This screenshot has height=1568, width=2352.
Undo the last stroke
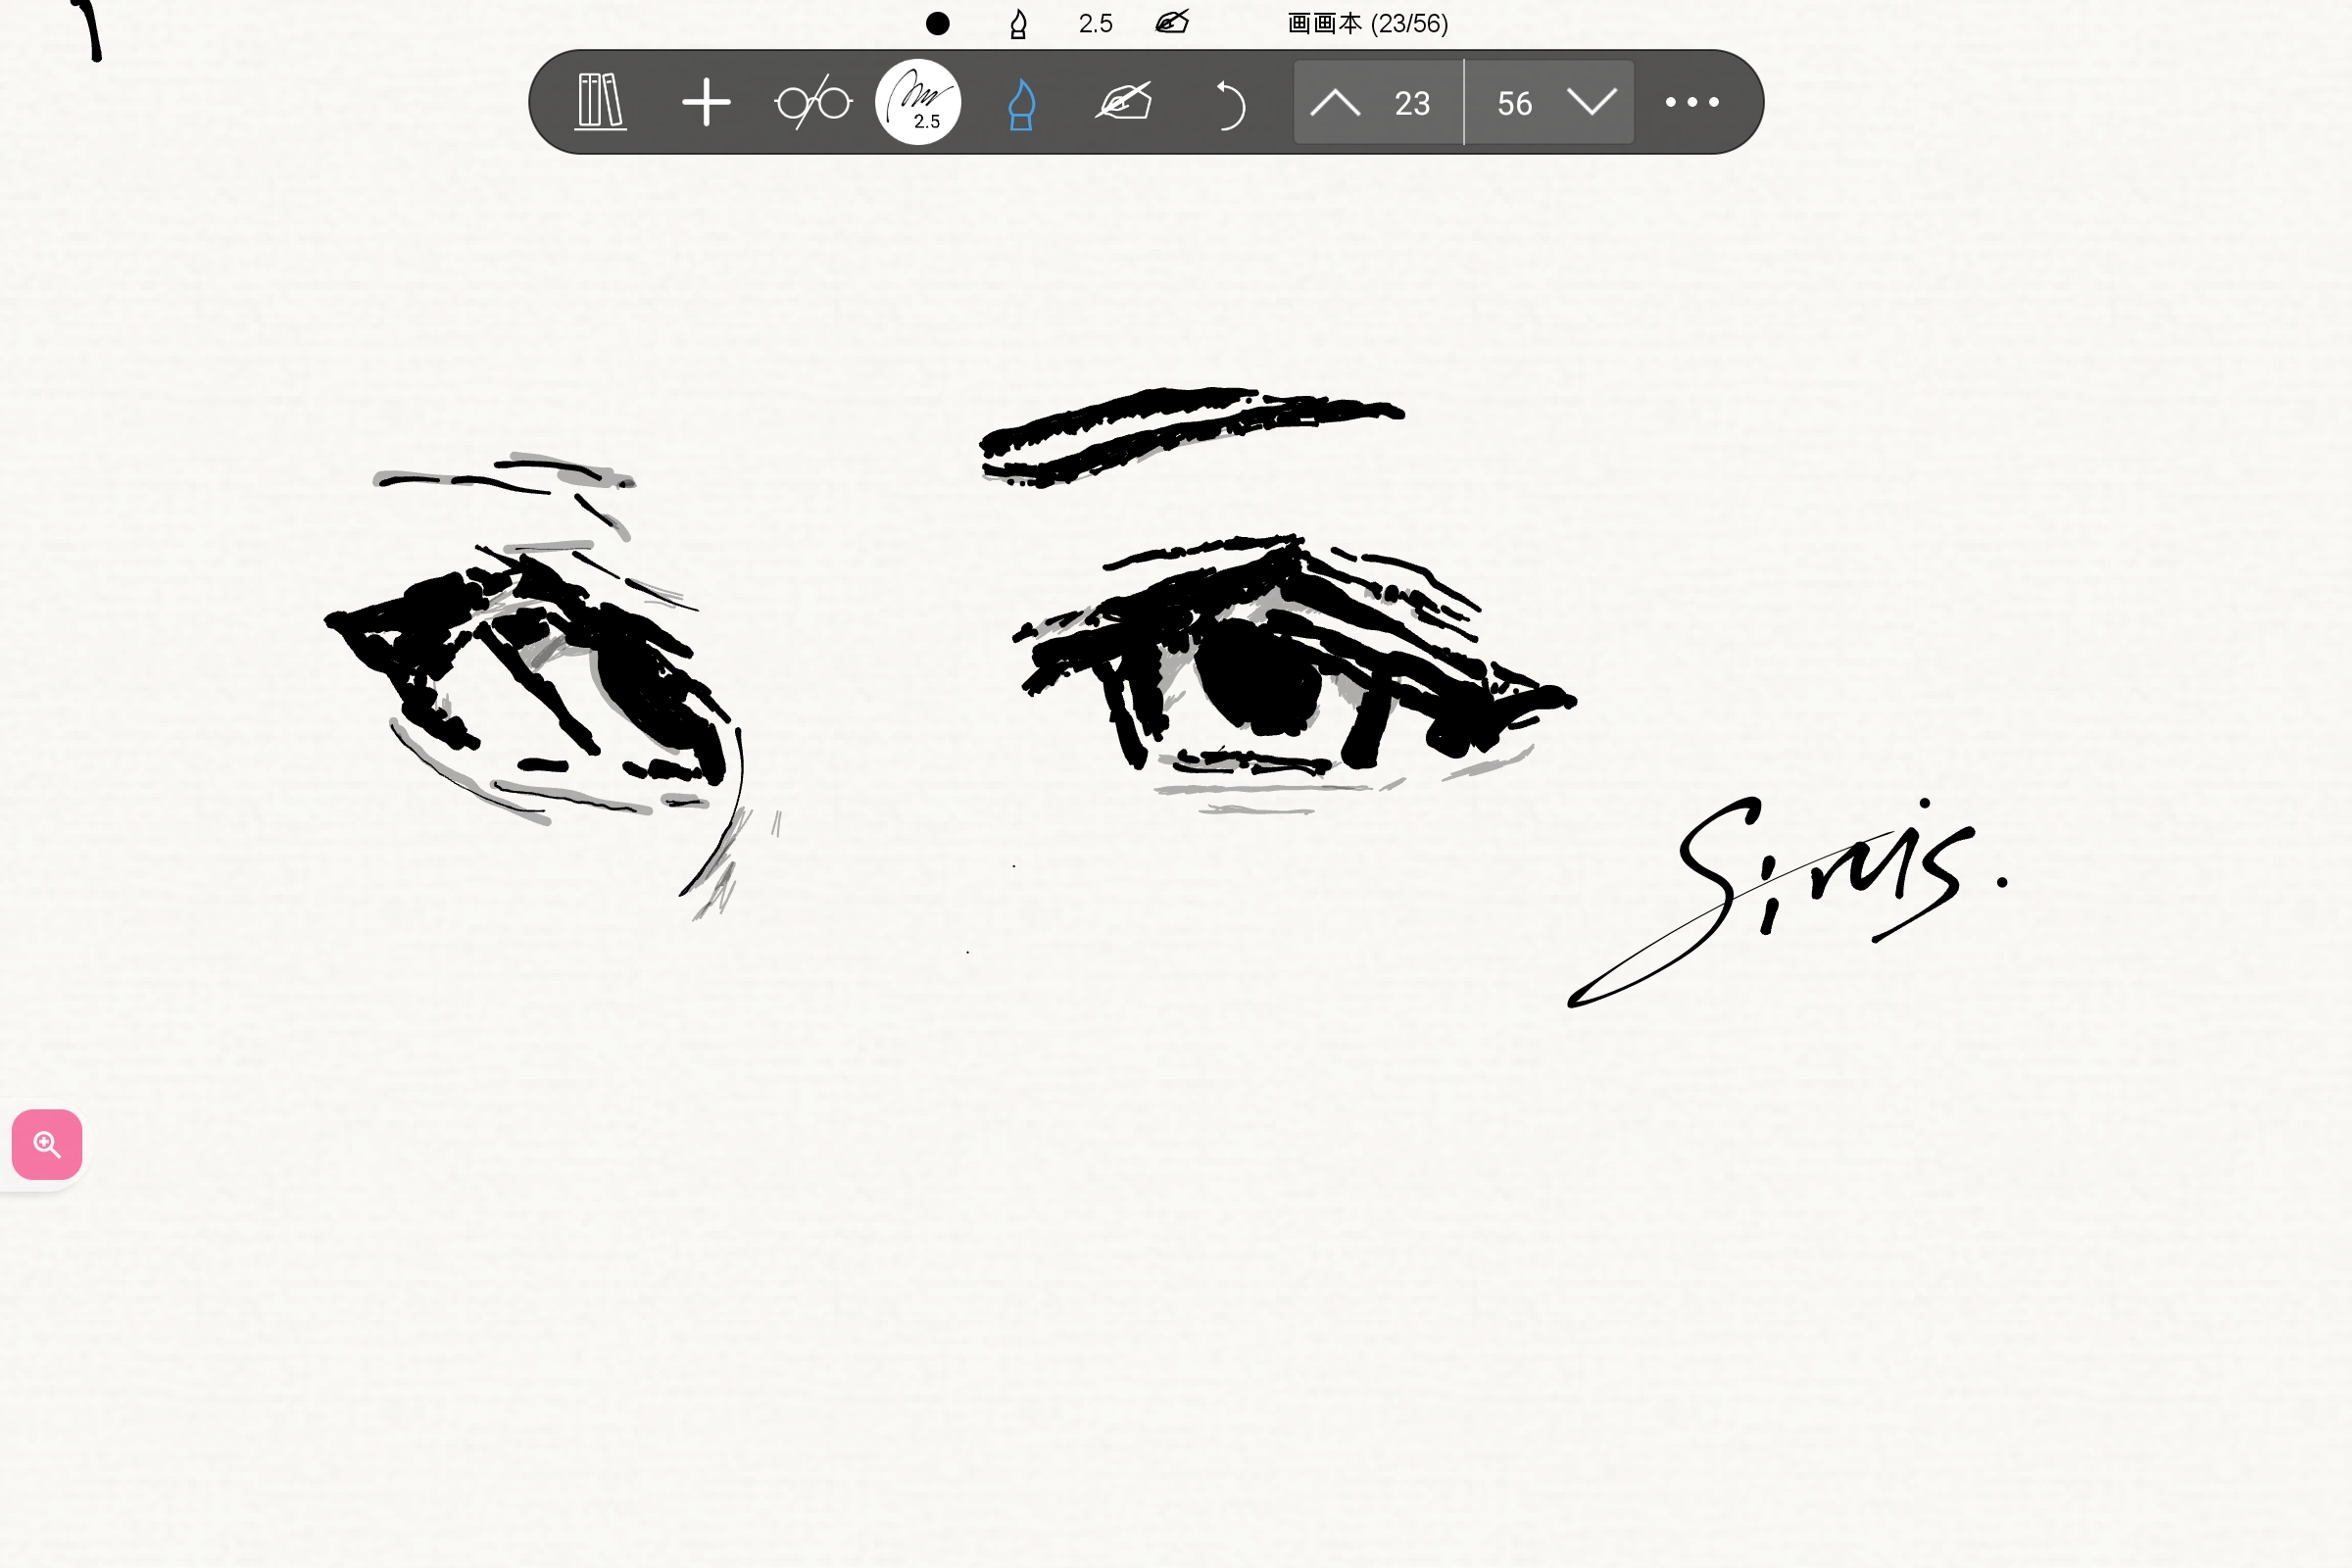[1230, 104]
